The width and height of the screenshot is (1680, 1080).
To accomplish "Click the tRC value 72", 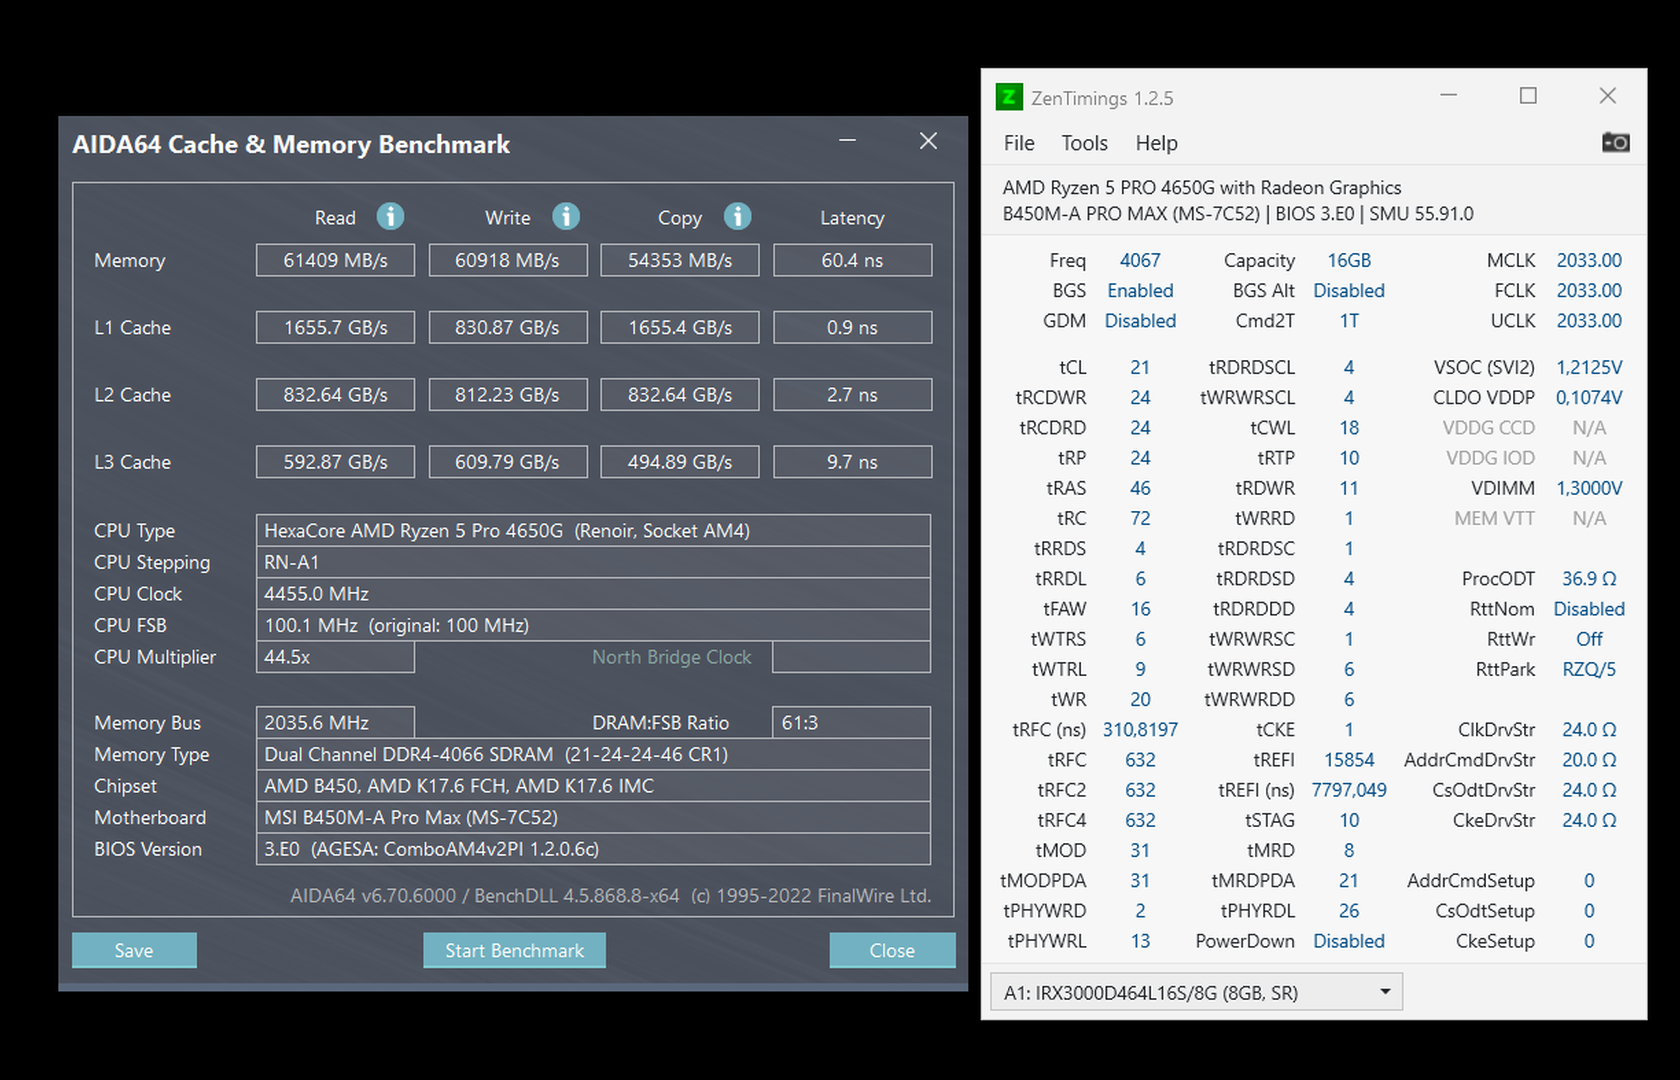I will [x=1140, y=518].
